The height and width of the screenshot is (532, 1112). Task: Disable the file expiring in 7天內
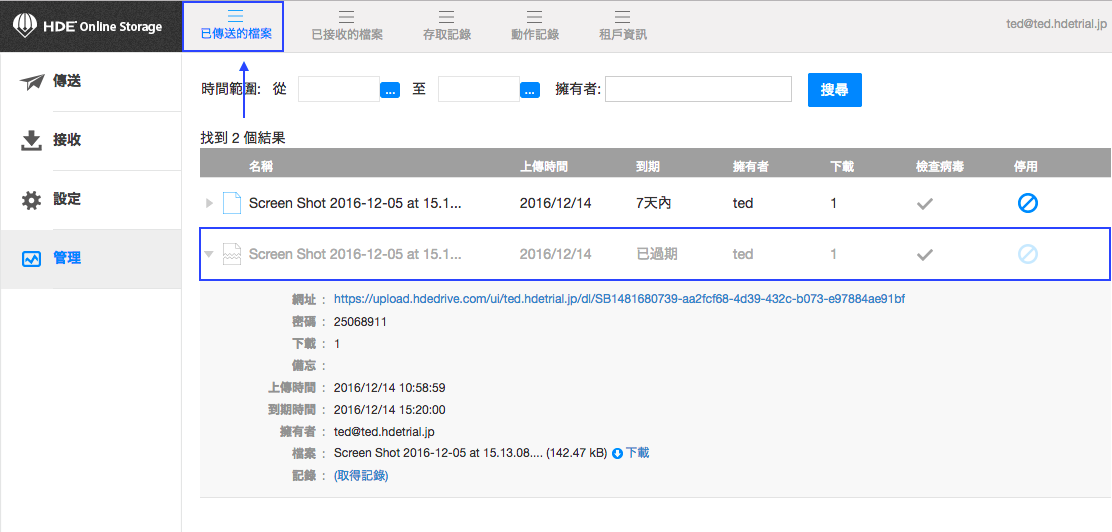[1028, 204]
